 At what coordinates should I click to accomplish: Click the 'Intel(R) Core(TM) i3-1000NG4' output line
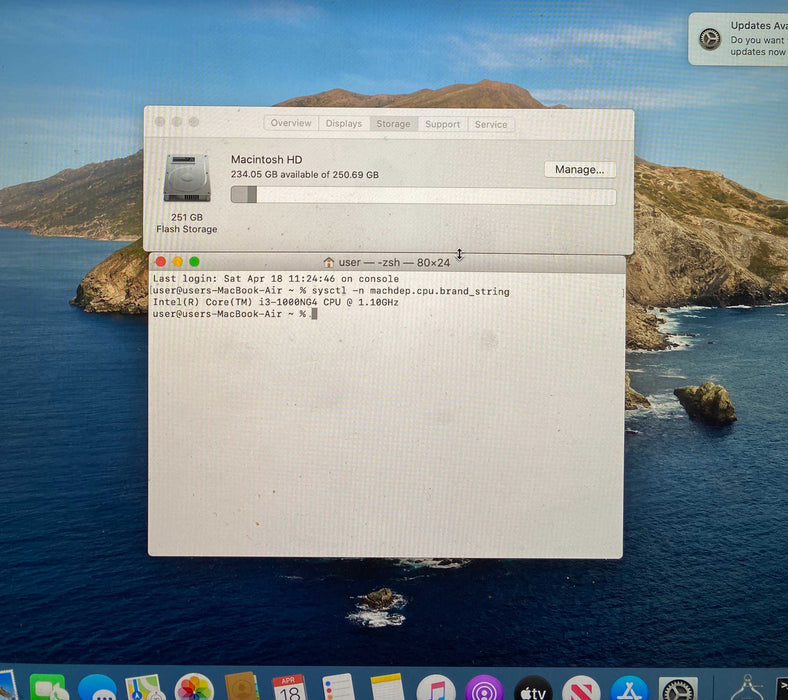(275, 303)
